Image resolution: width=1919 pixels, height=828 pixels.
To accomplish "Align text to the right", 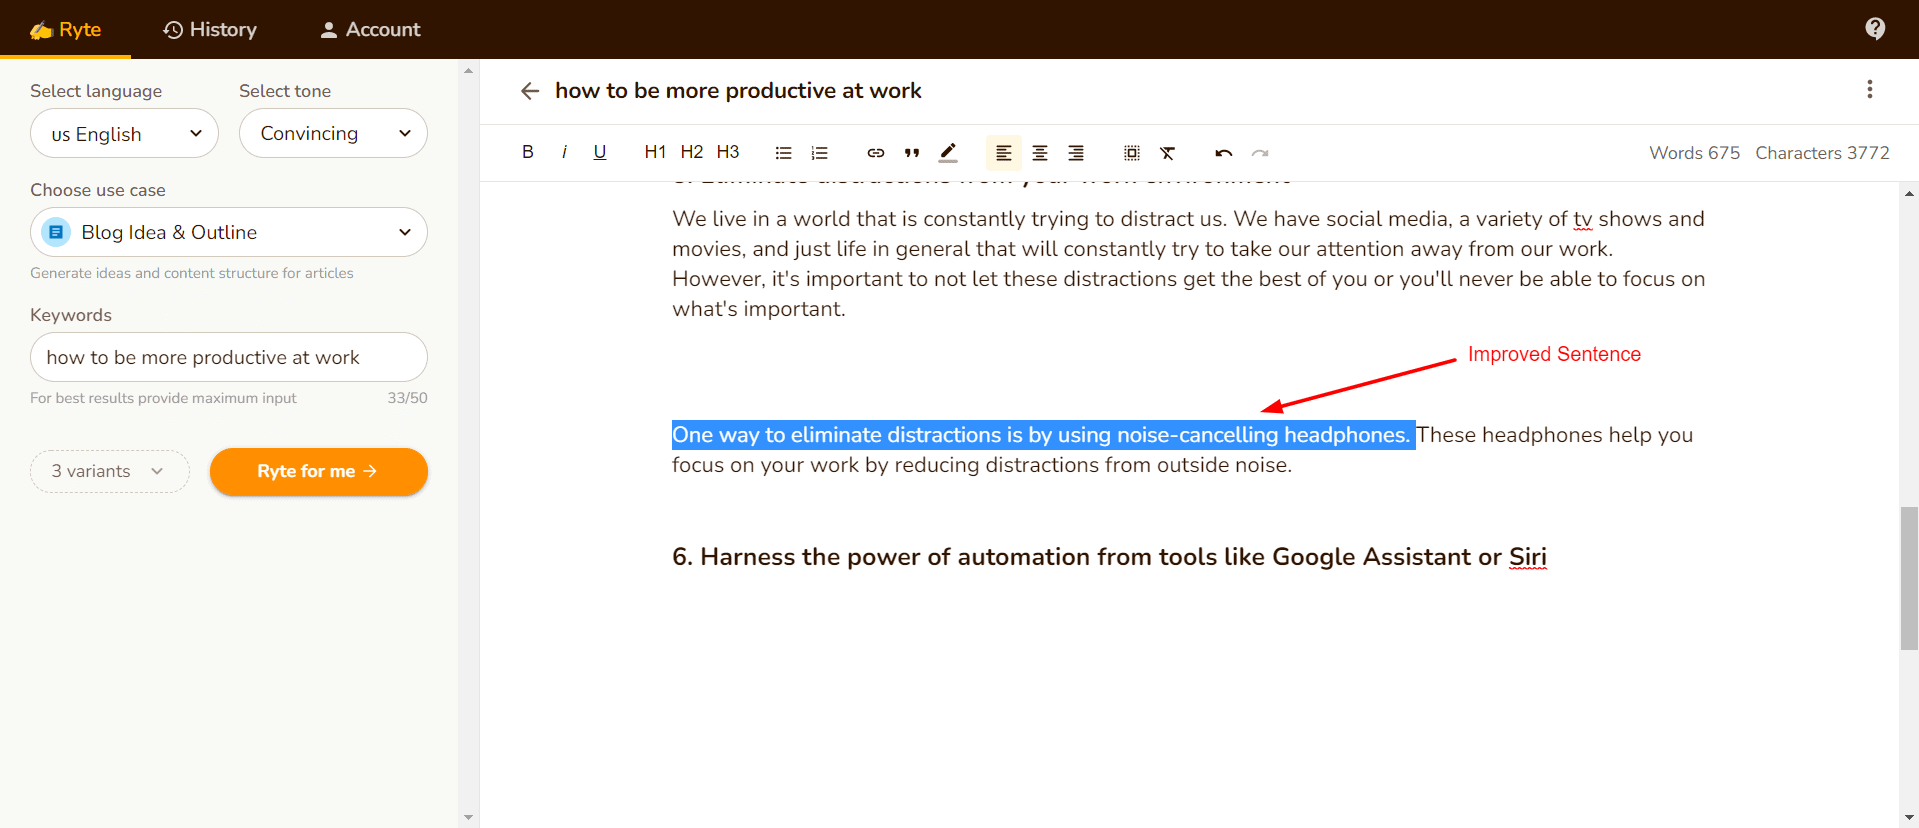I will coord(1076,153).
